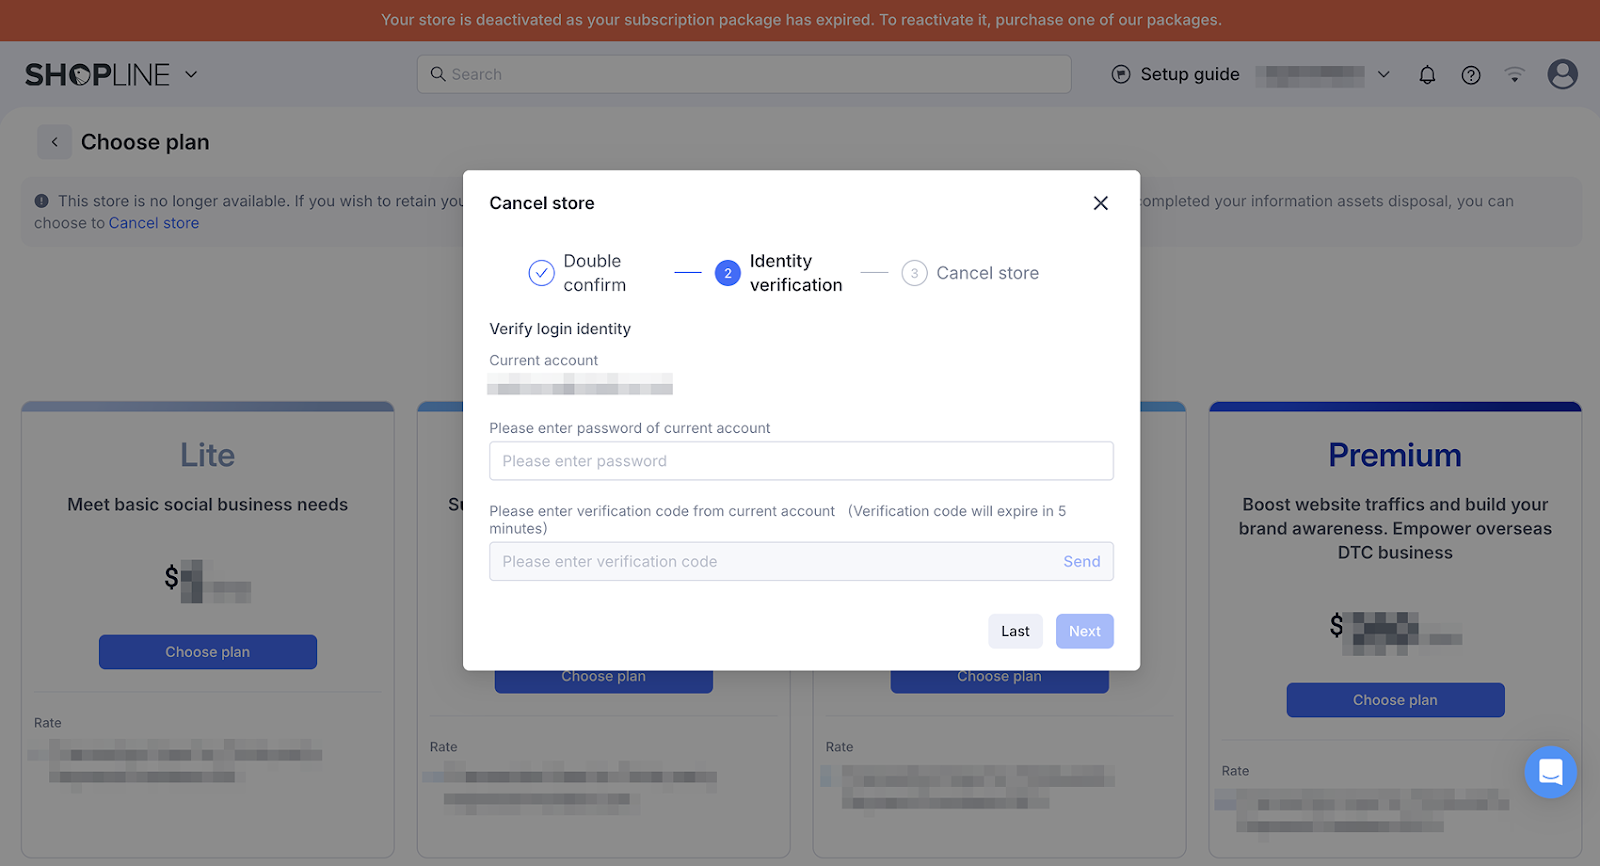
Task: Open the help question mark icon
Action: [1470, 75]
